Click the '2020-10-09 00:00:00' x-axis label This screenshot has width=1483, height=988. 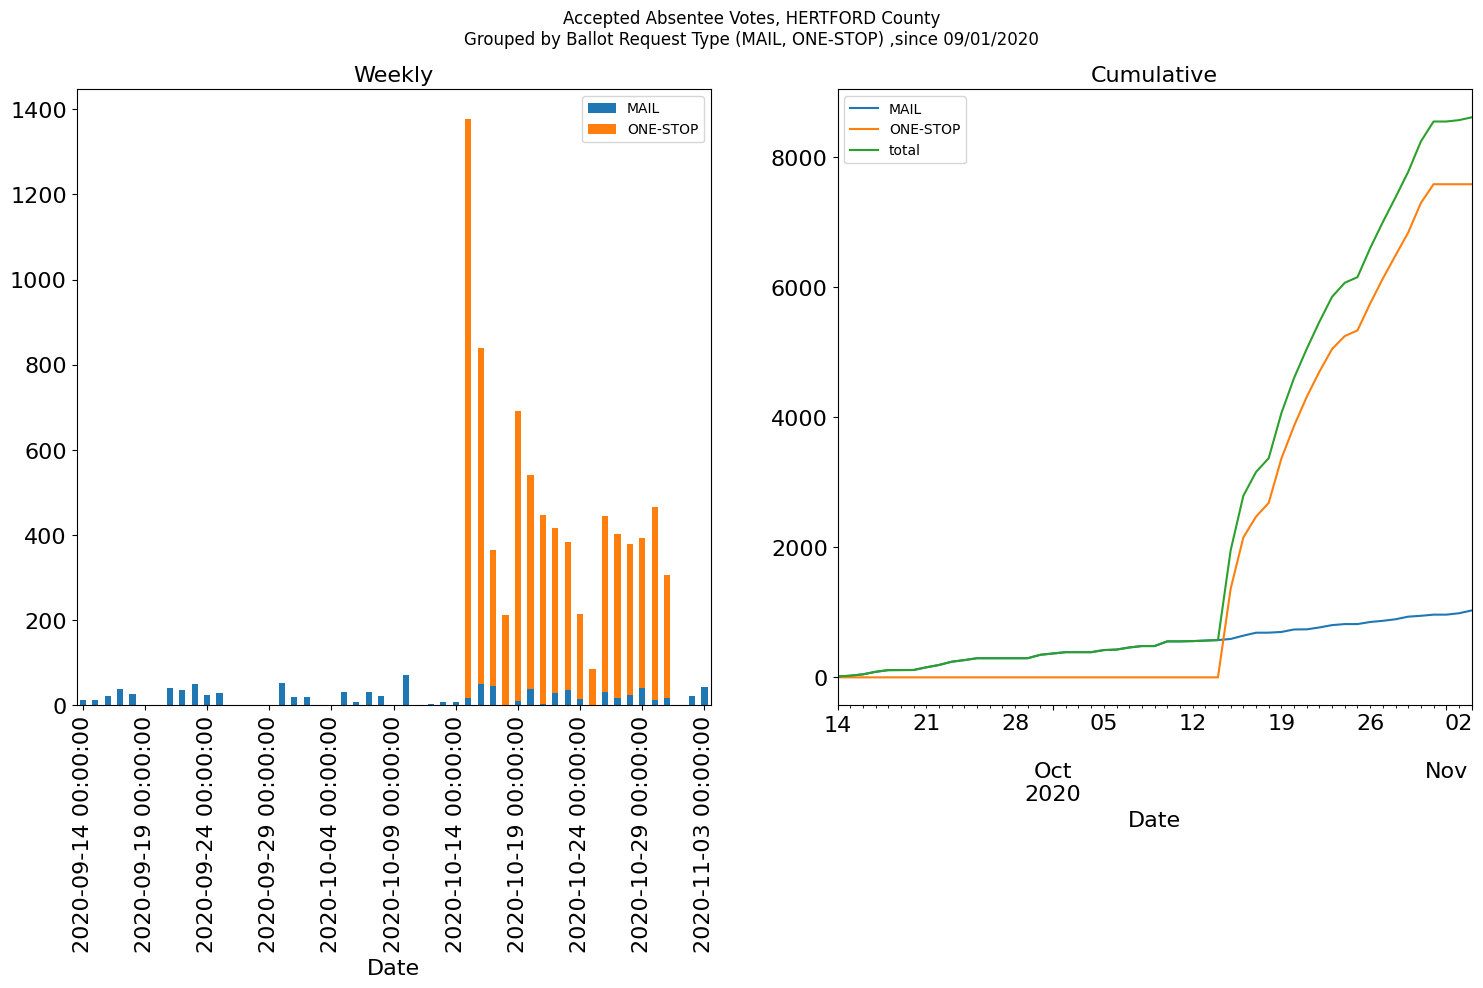(392, 832)
